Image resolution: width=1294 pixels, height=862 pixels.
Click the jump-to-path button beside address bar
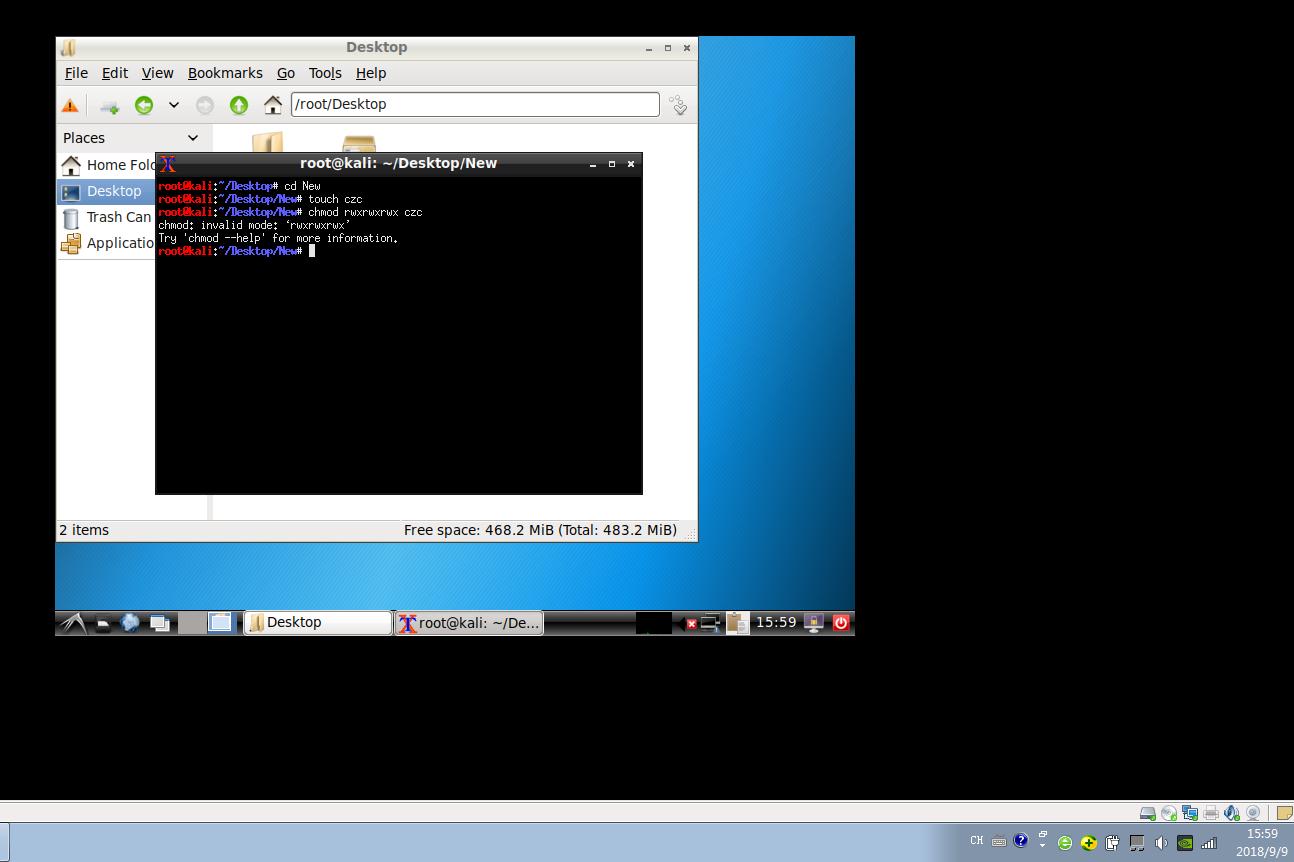(678, 105)
